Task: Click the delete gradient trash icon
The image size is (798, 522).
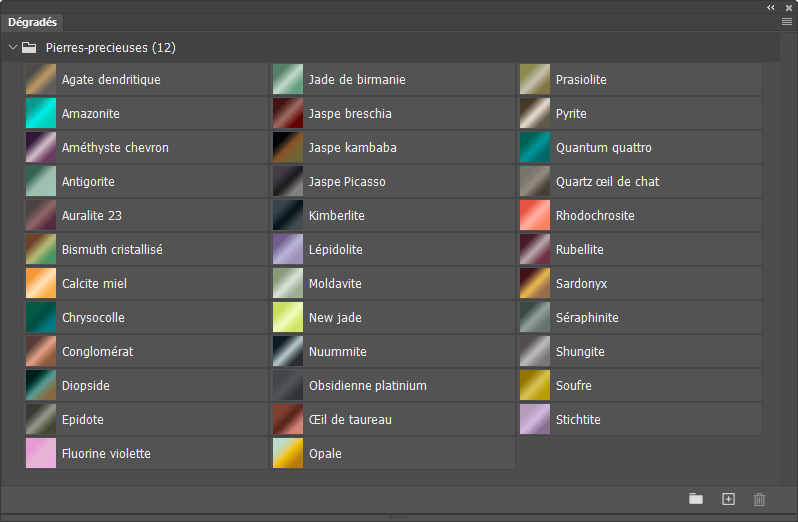Action: [759, 499]
